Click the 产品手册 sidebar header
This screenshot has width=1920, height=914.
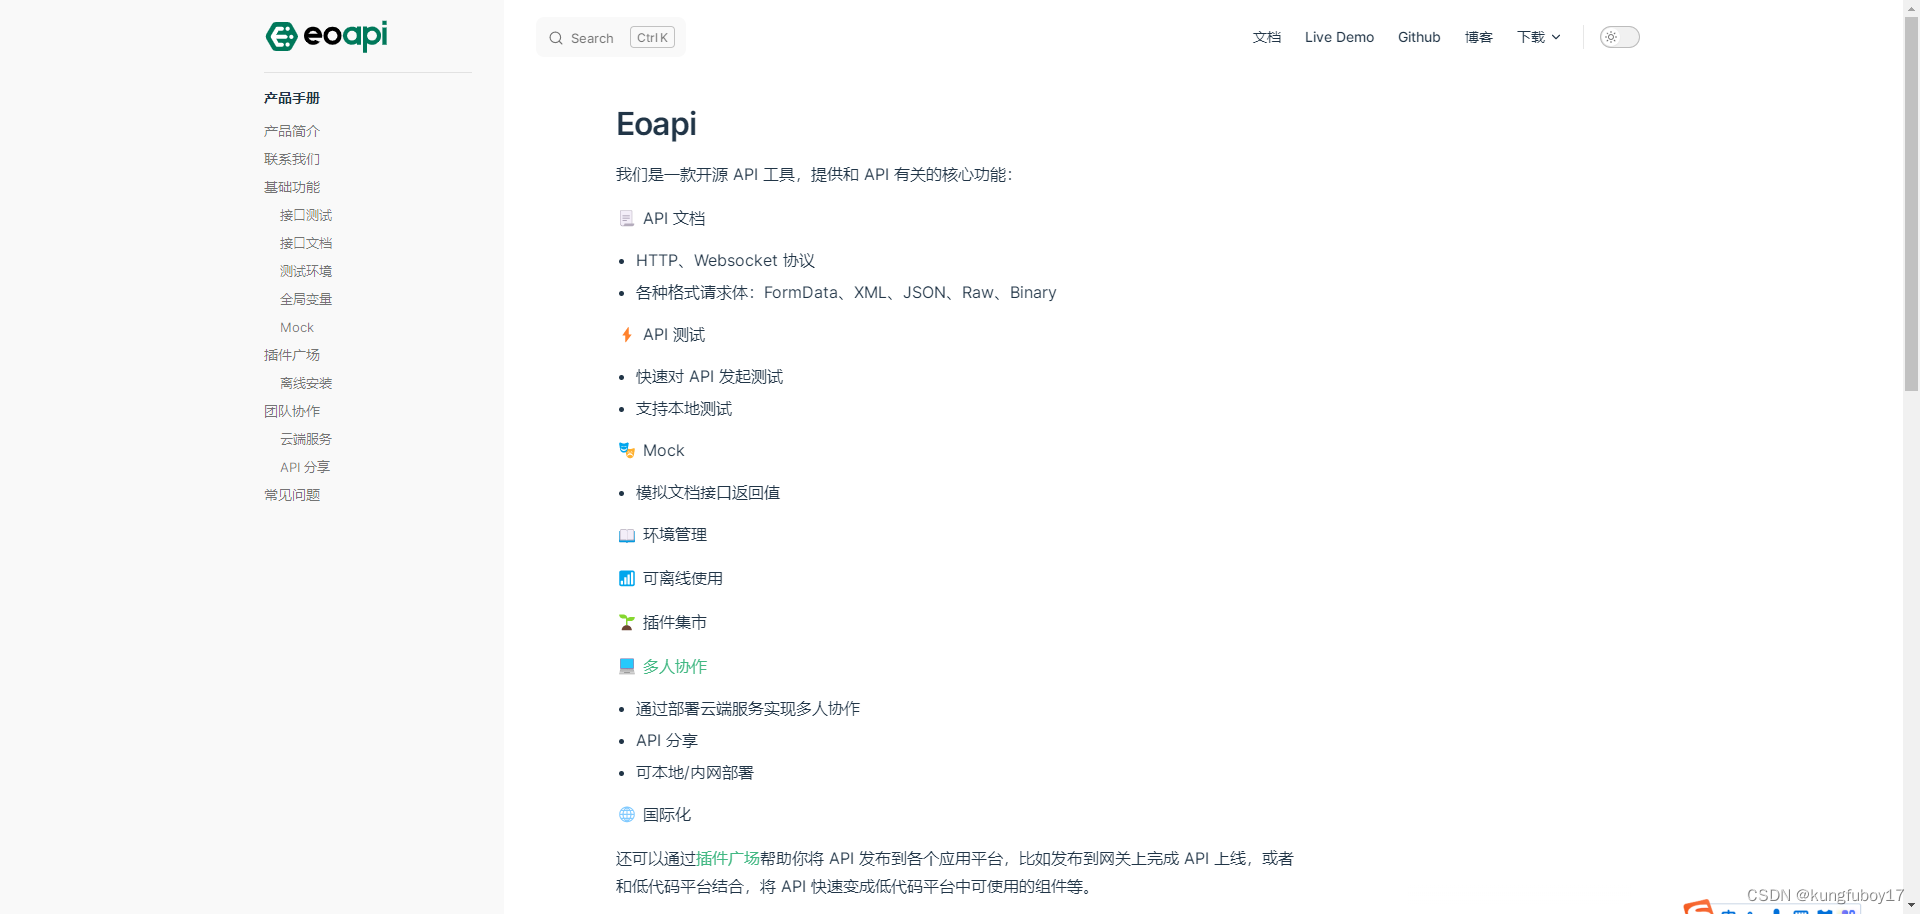point(292,98)
